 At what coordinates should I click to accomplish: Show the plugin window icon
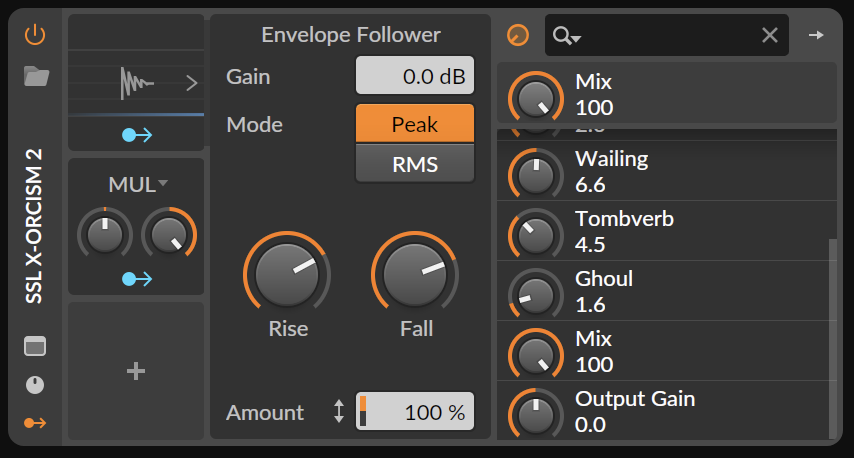[x=35, y=347]
